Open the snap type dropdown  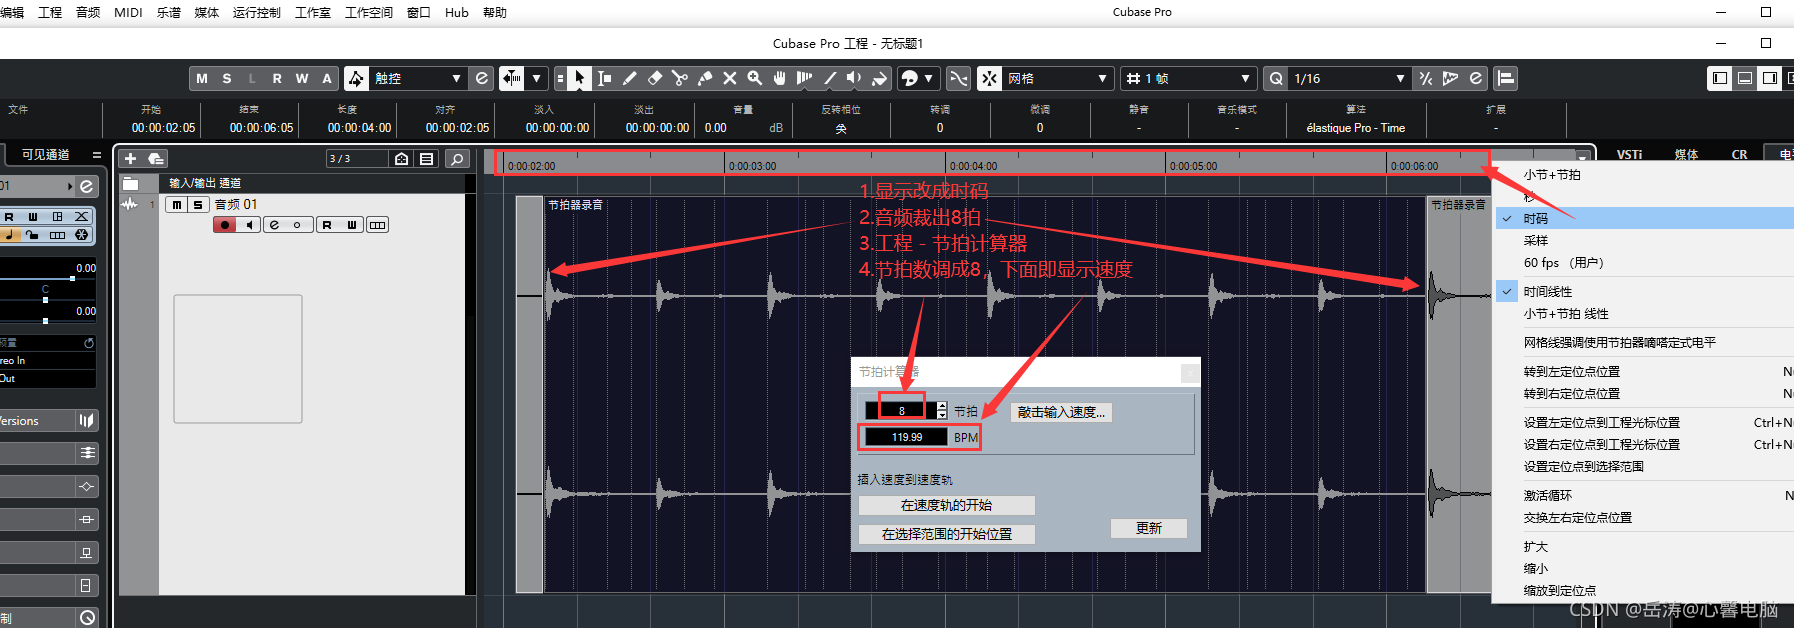point(1059,78)
